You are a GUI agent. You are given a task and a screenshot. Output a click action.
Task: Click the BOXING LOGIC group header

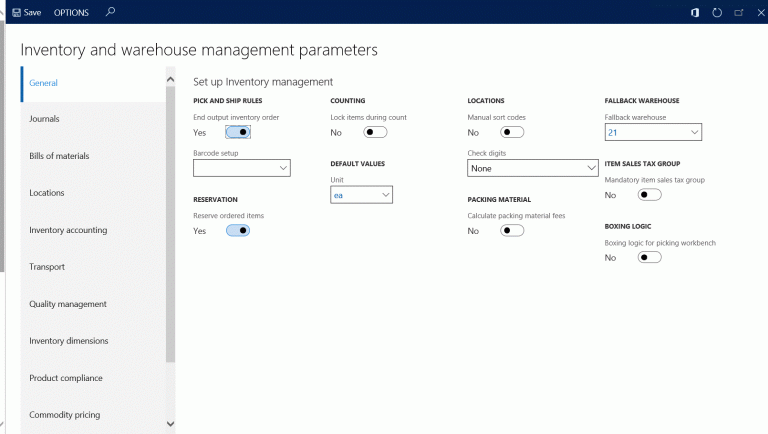(628, 226)
